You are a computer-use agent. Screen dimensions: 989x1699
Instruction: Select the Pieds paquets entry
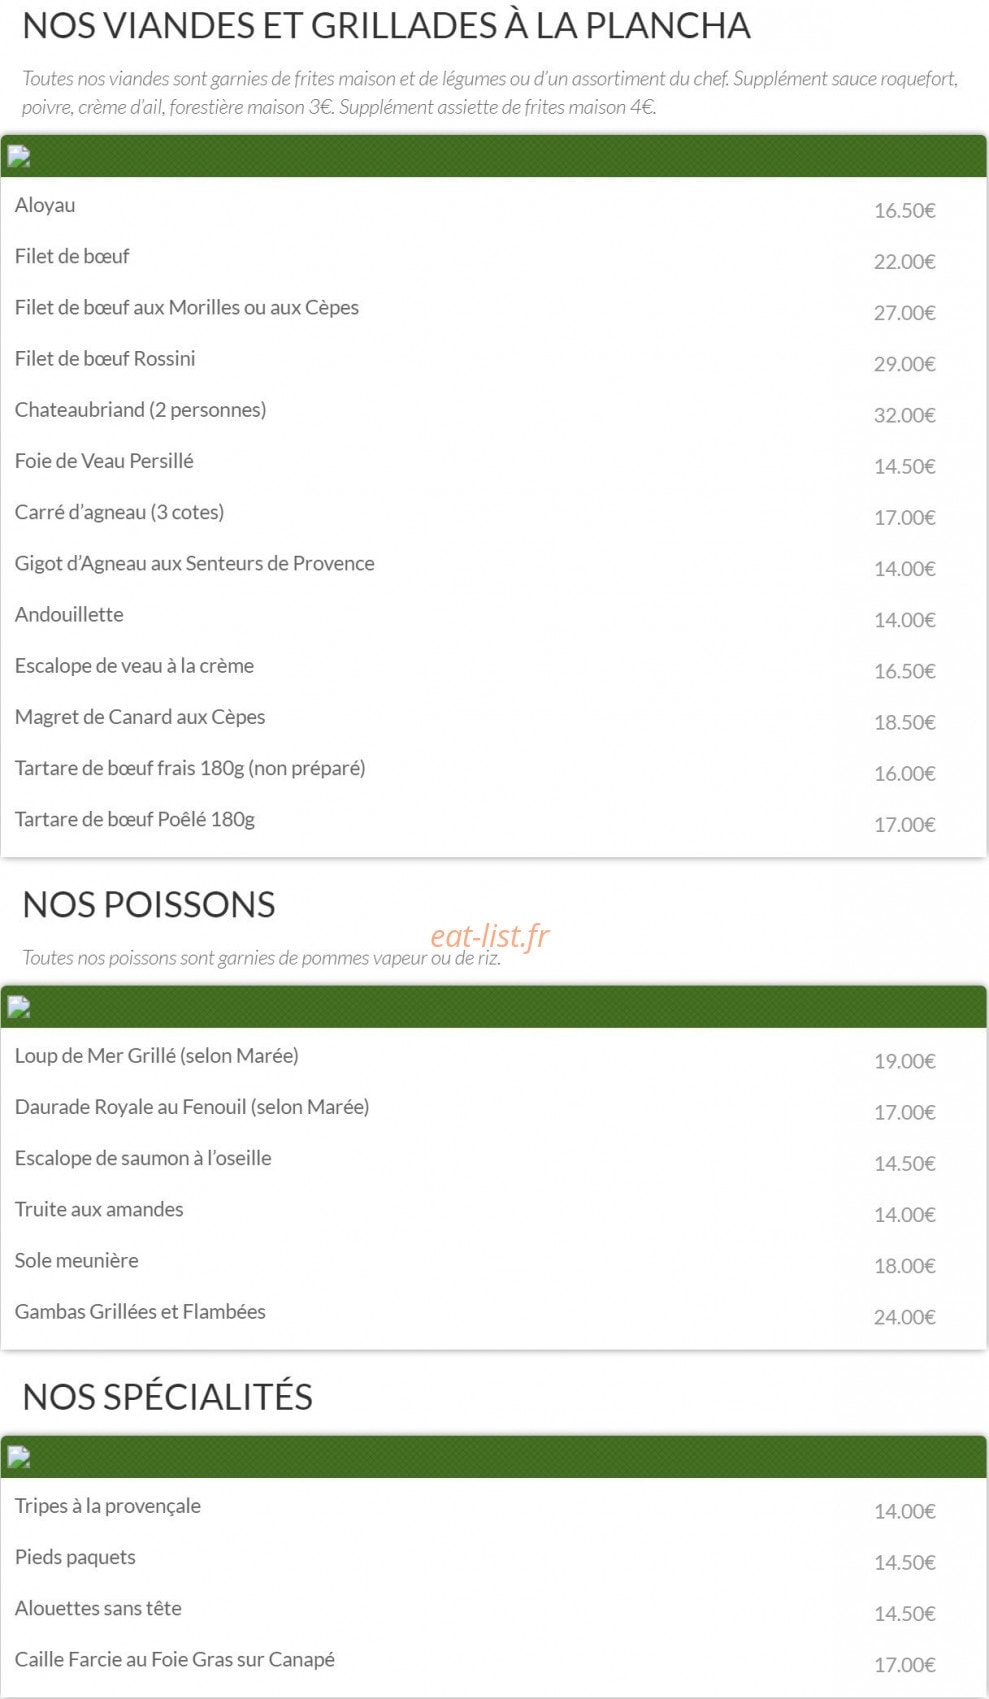pos(75,1558)
